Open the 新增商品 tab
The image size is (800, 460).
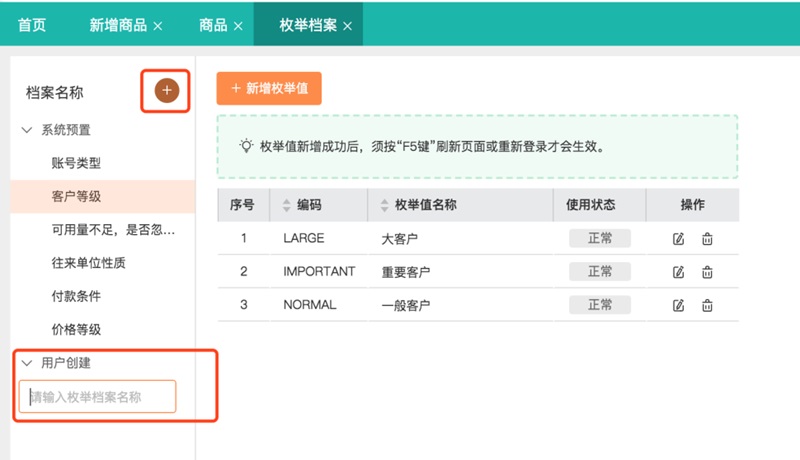tap(119, 25)
